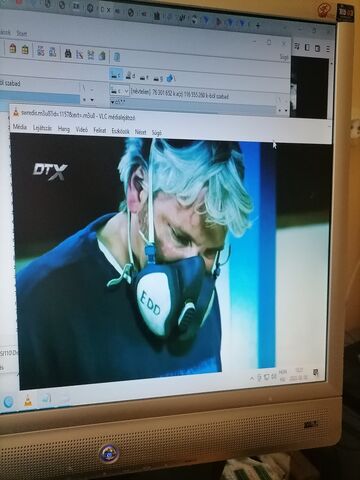
Task: Click the second yellow package icon in Total Commander toolbar
Action: (x=25, y=50)
